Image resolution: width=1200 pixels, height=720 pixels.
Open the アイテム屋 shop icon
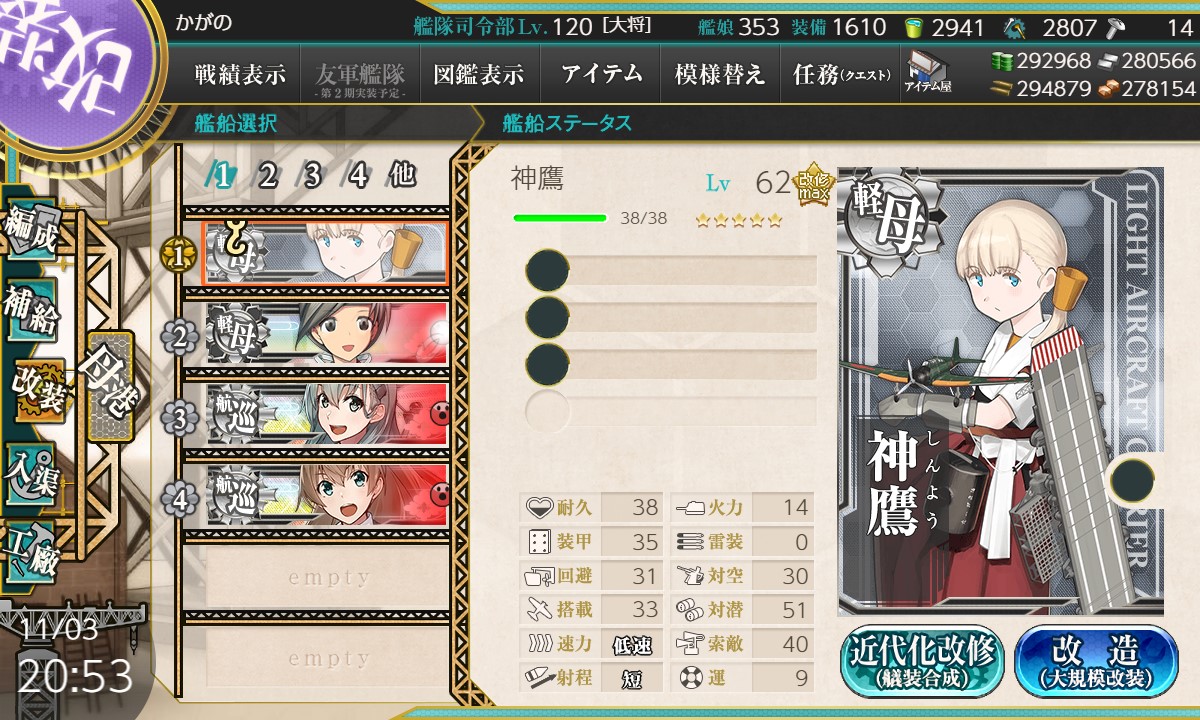(928, 72)
